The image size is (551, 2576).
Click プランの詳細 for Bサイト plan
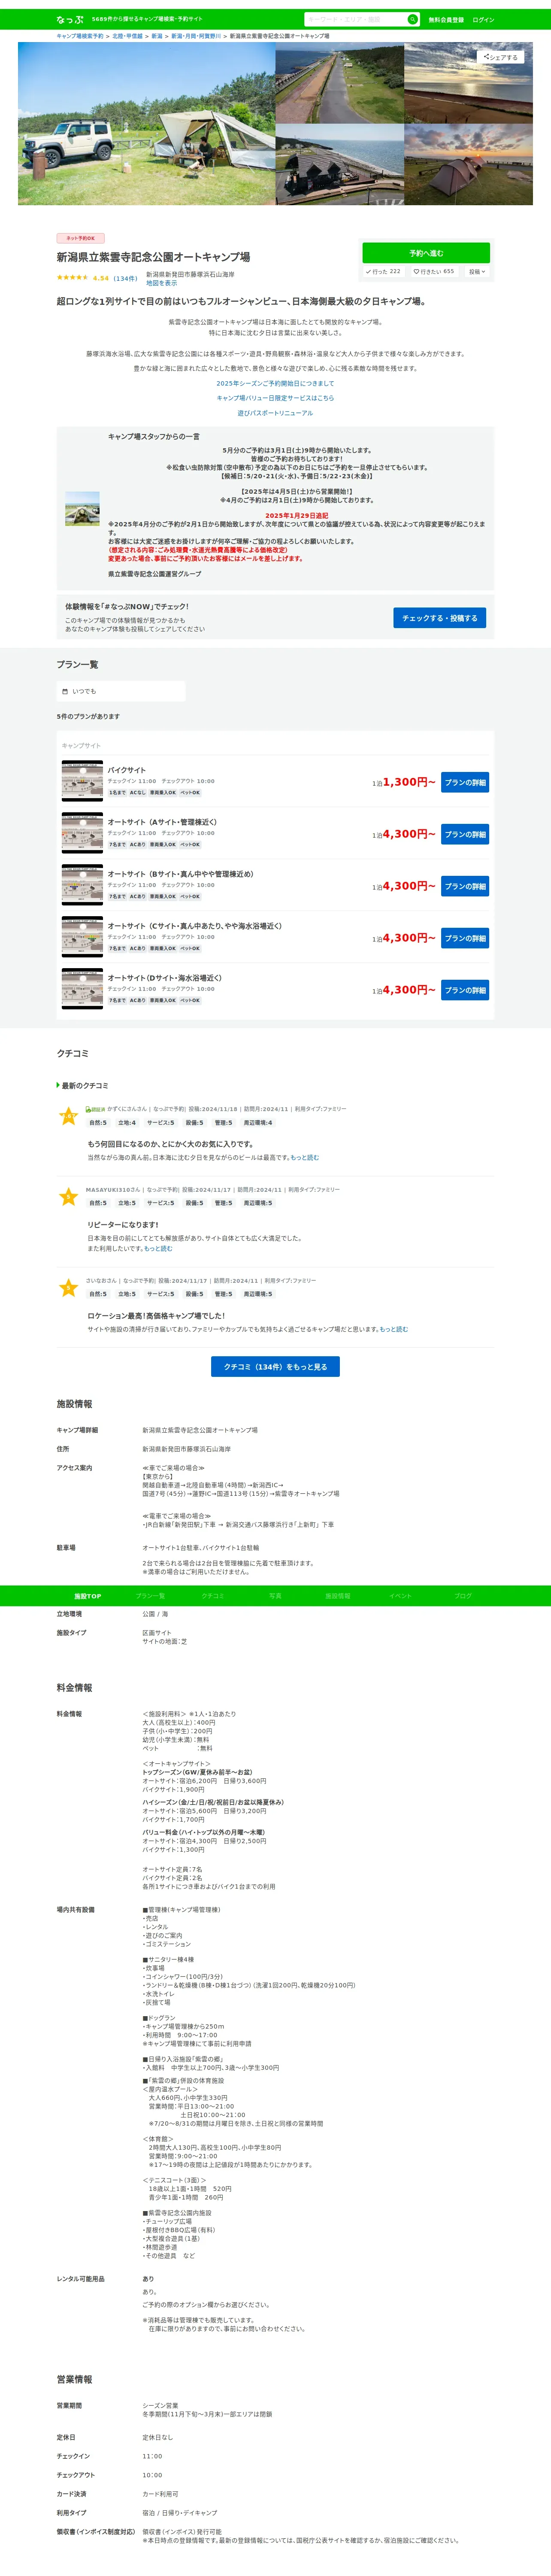pos(465,887)
